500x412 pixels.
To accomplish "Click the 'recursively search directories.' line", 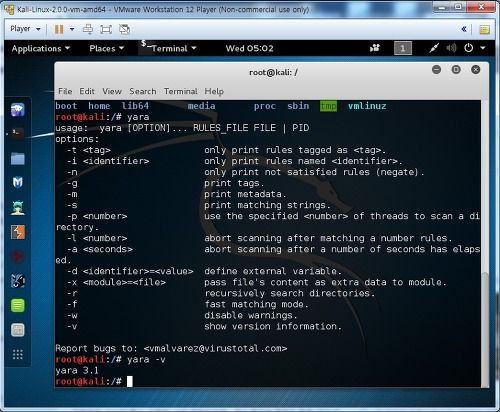I will tap(289, 293).
